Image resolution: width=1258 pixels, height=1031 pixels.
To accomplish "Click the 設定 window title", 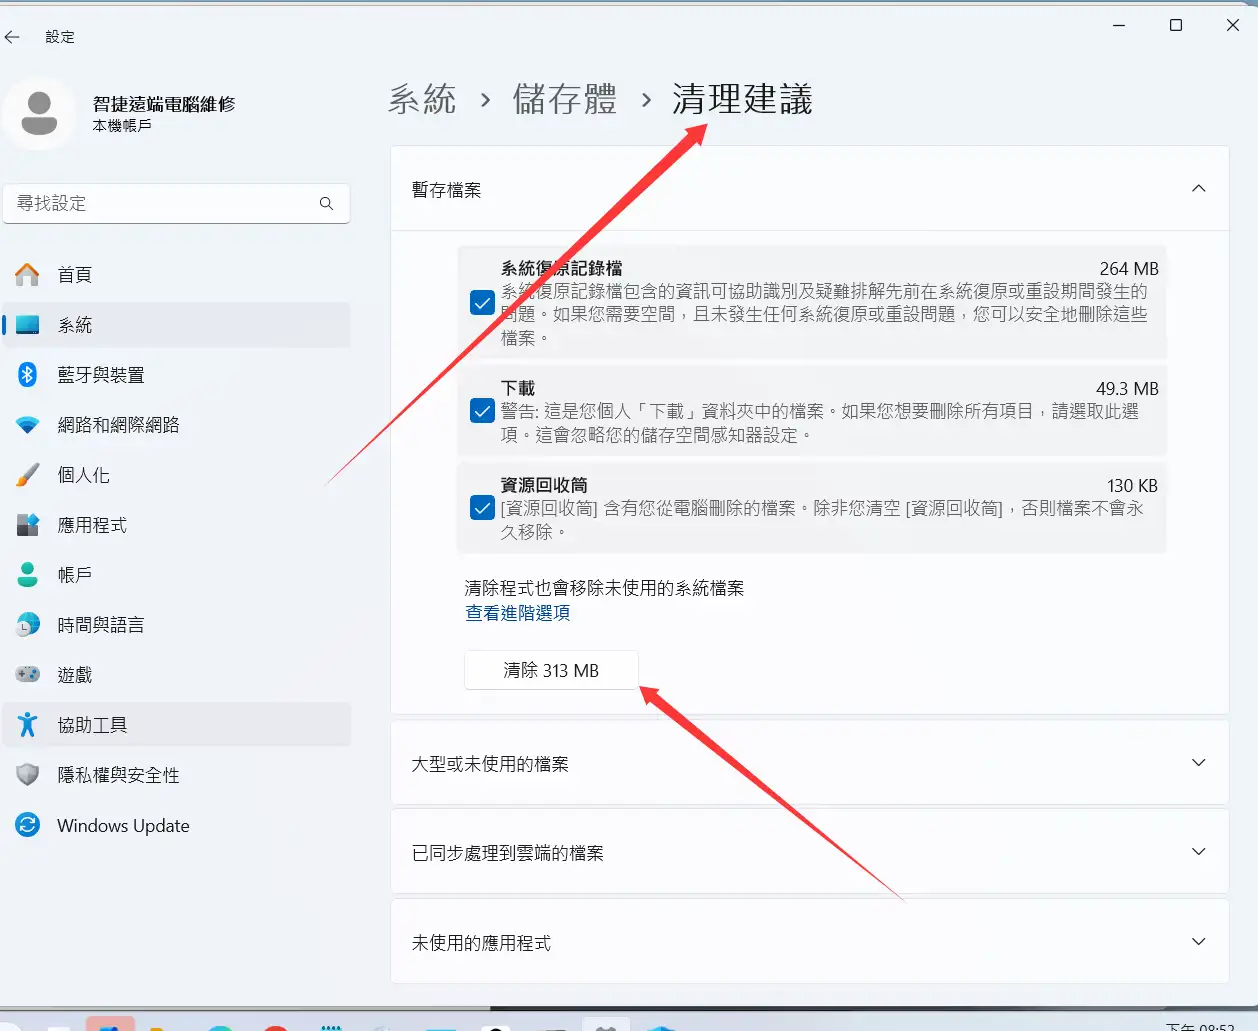I will 60,37.
